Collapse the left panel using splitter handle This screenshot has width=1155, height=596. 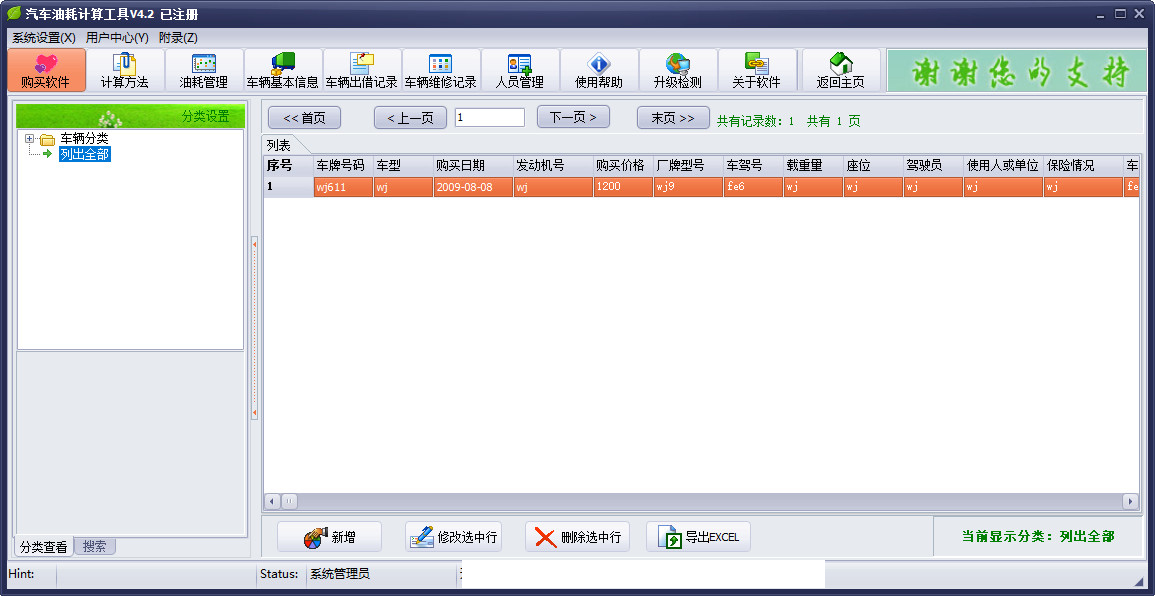tap(254, 327)
